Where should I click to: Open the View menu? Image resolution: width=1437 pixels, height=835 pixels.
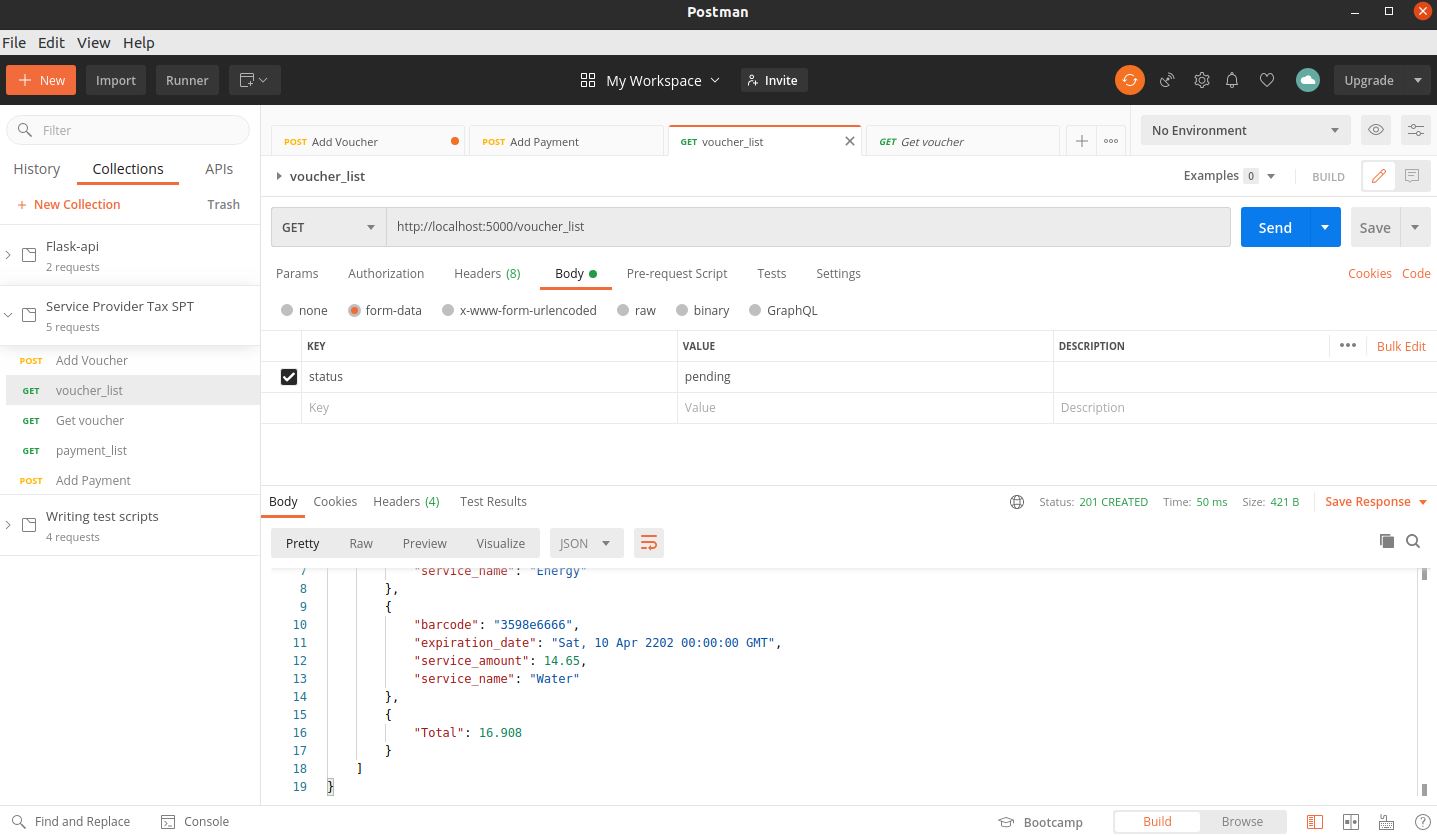point(93,42)
